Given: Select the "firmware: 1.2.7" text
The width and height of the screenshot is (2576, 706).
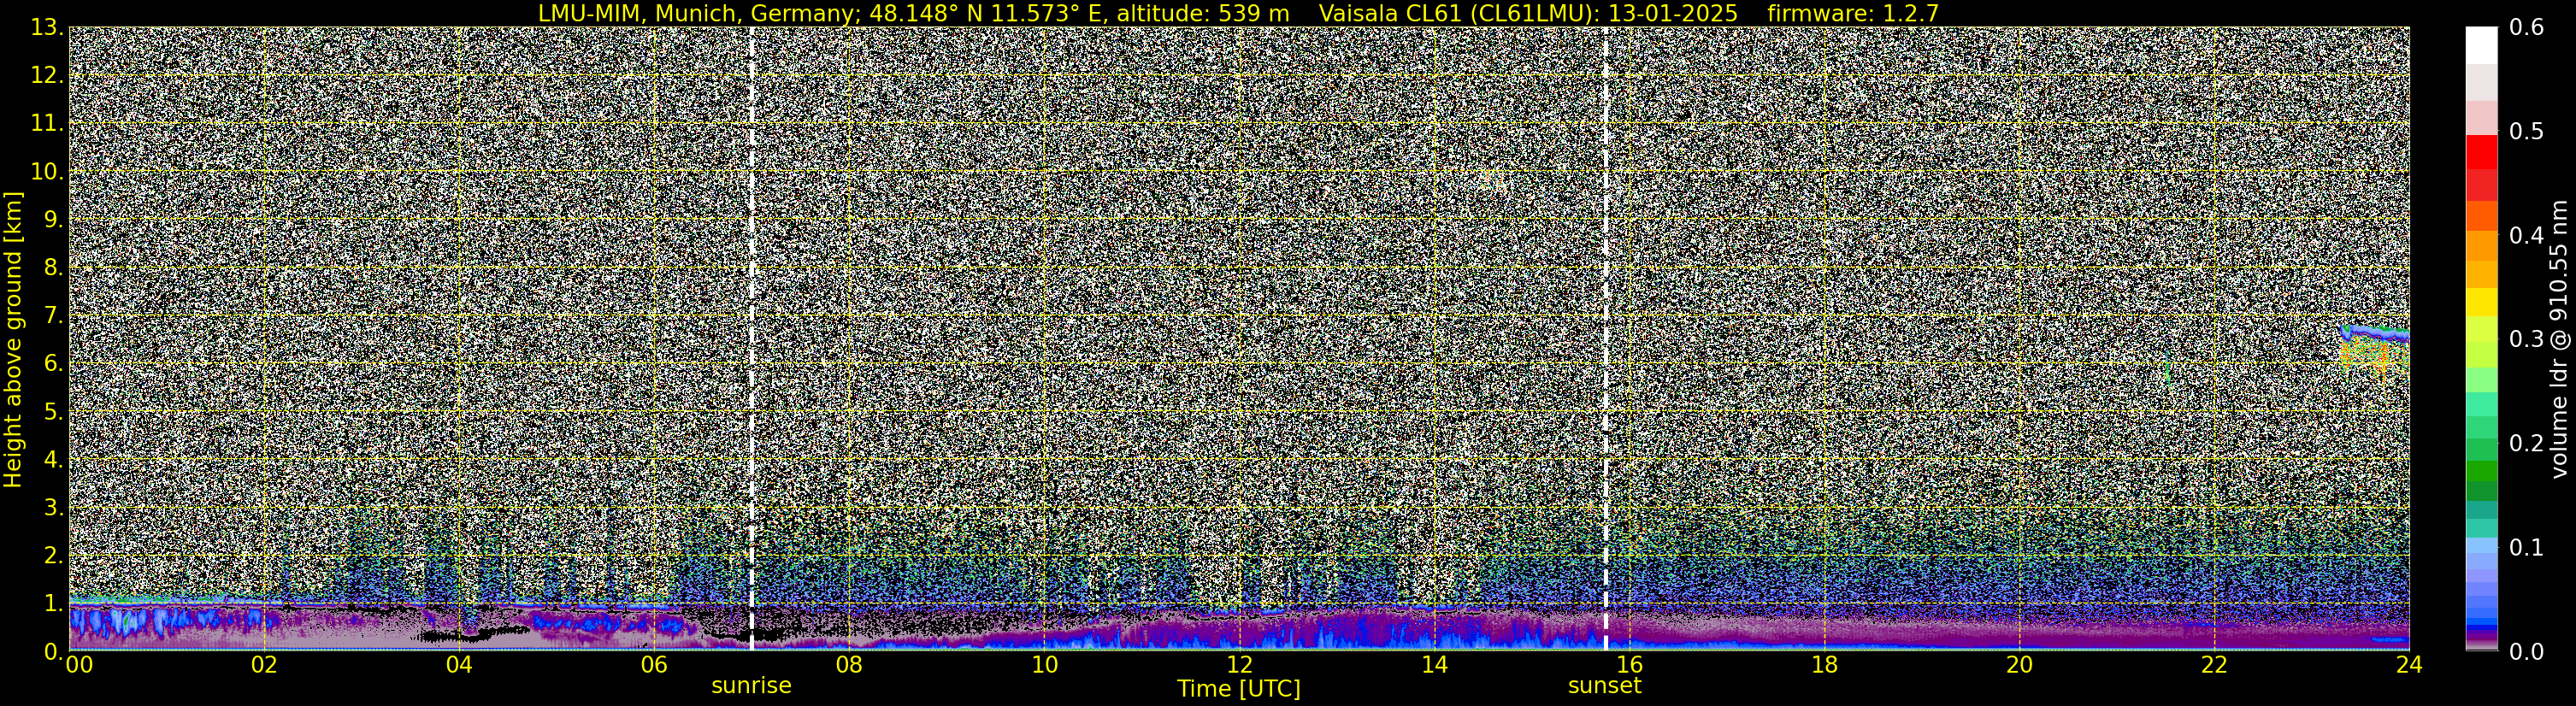Looking at the screenshot, I should click(x=1853, y=13).
